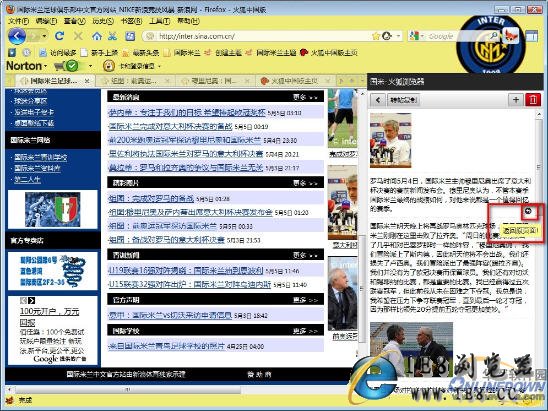Click the plus icon in side panel
The width and height of the screenshot is (548, 411).
[x=515, y=100]
